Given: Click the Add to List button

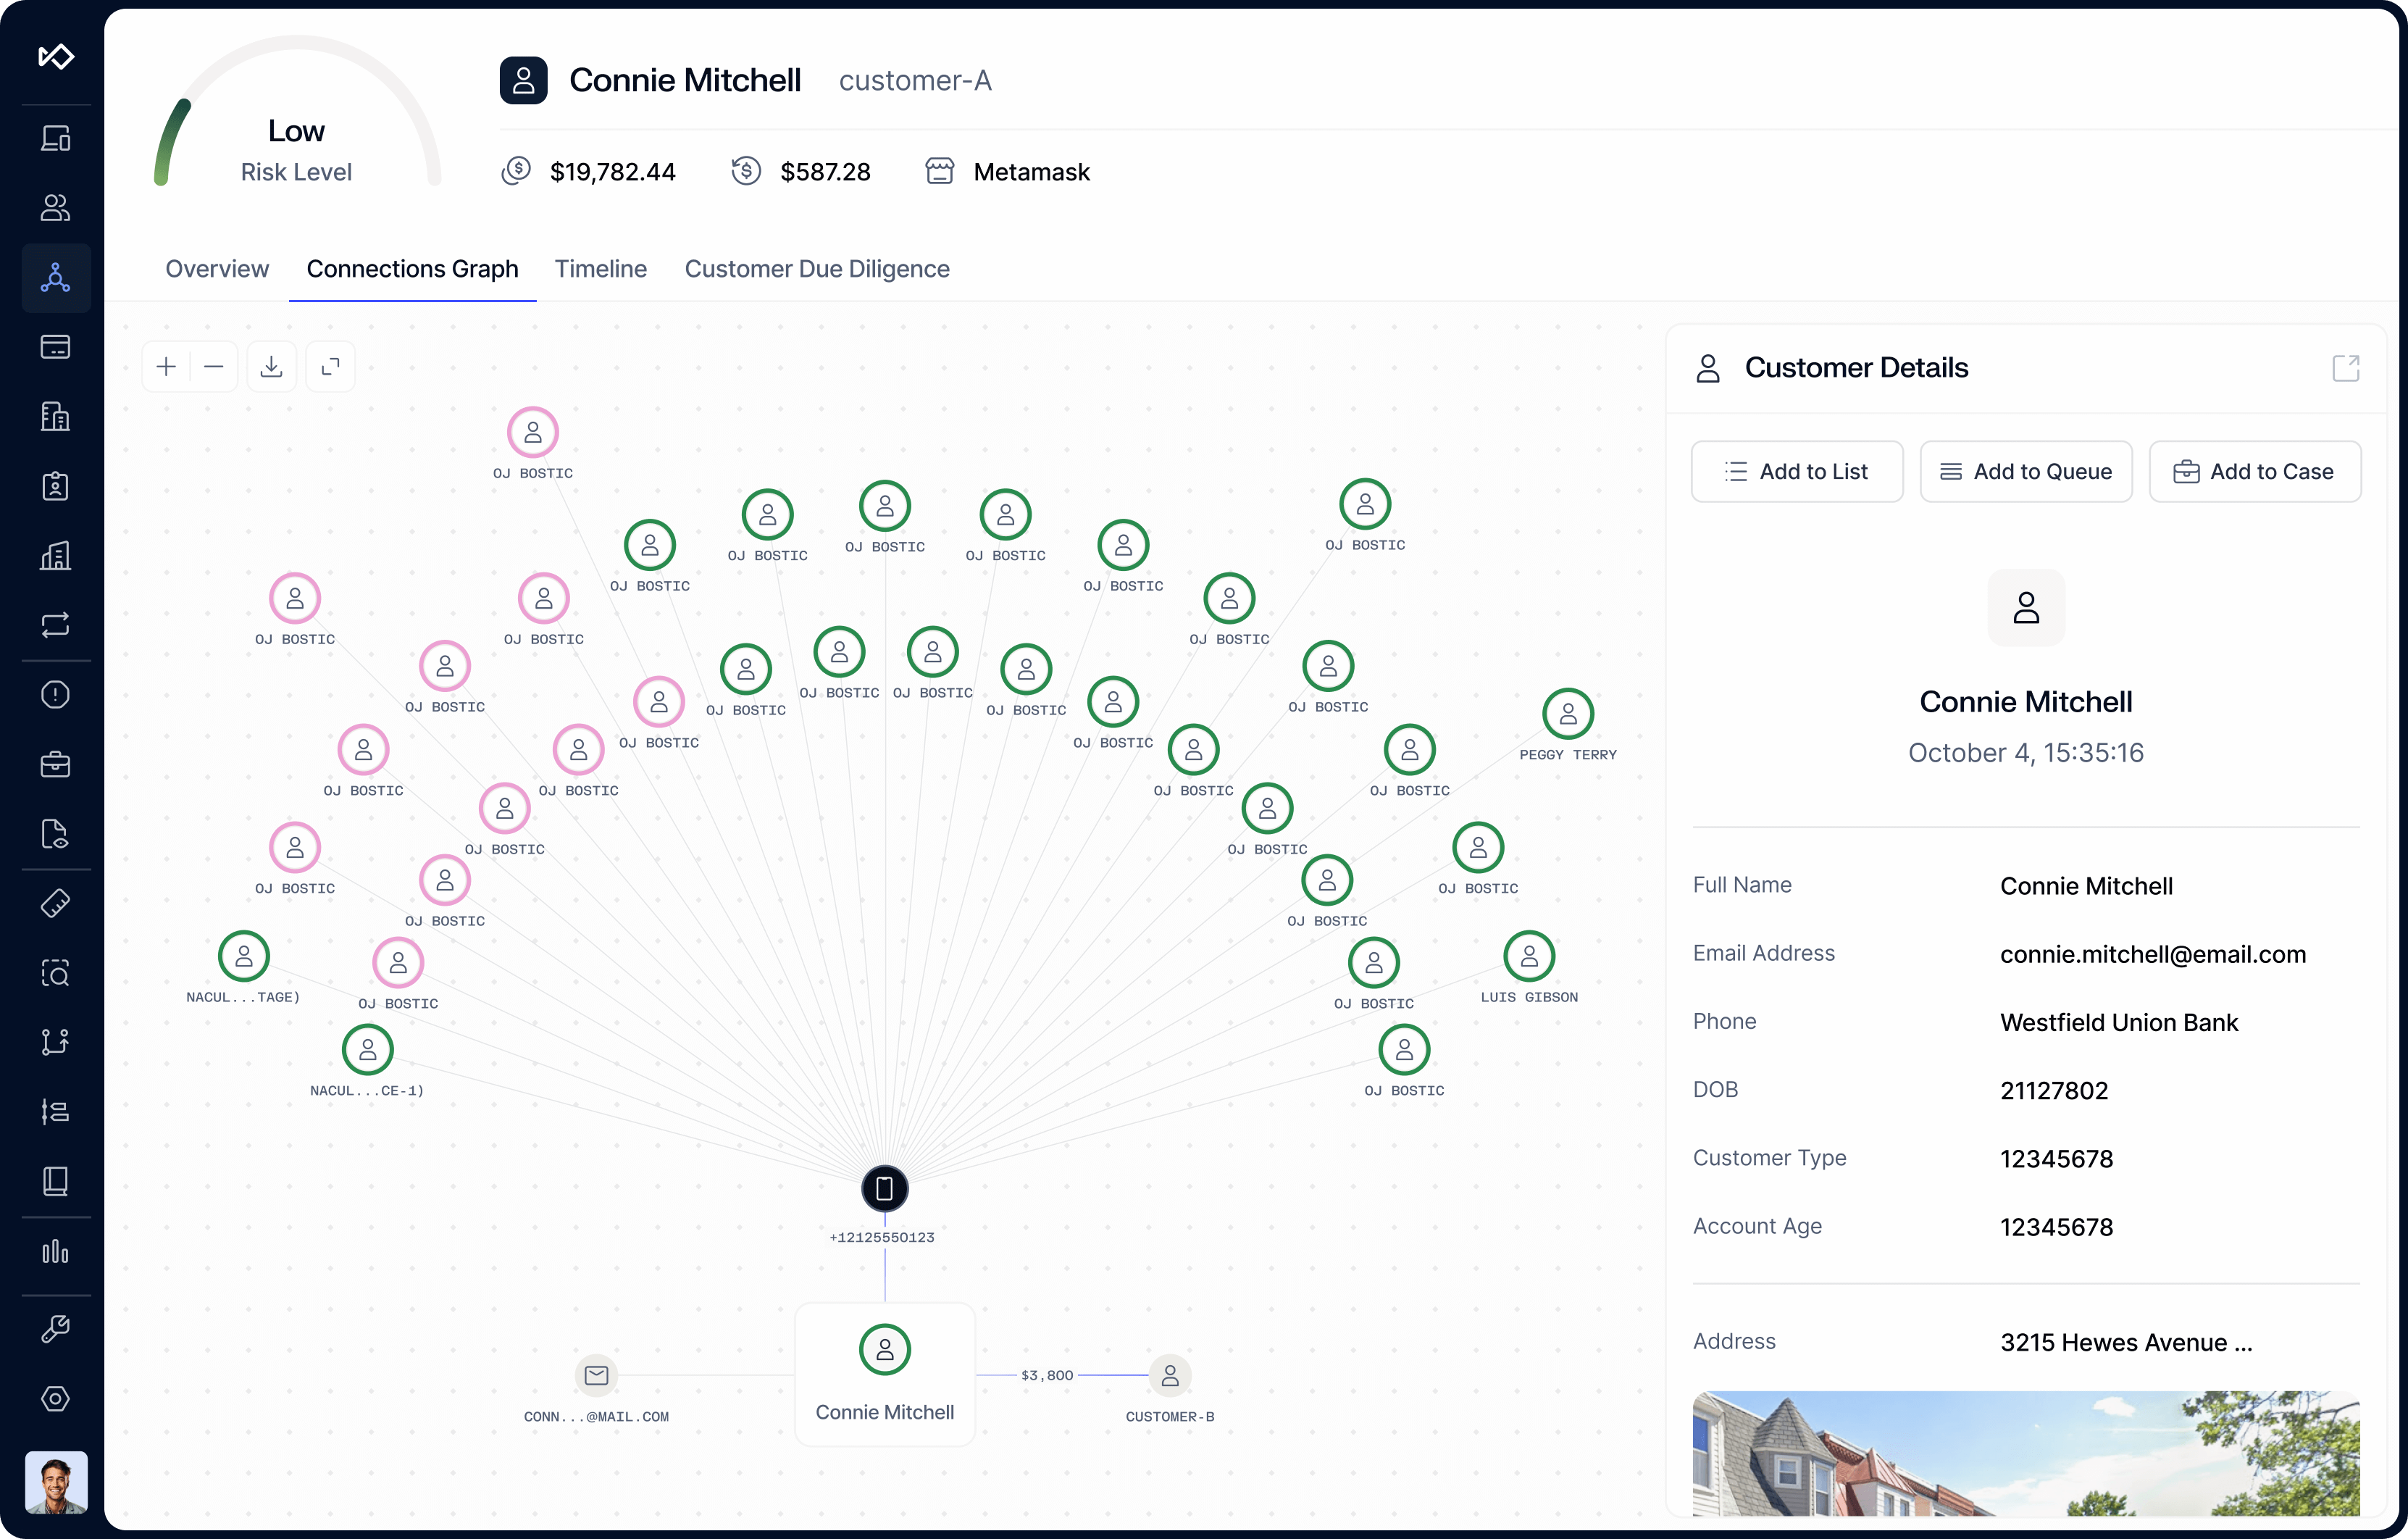Looking at the screenshot, I should [x=1796, y=472].
